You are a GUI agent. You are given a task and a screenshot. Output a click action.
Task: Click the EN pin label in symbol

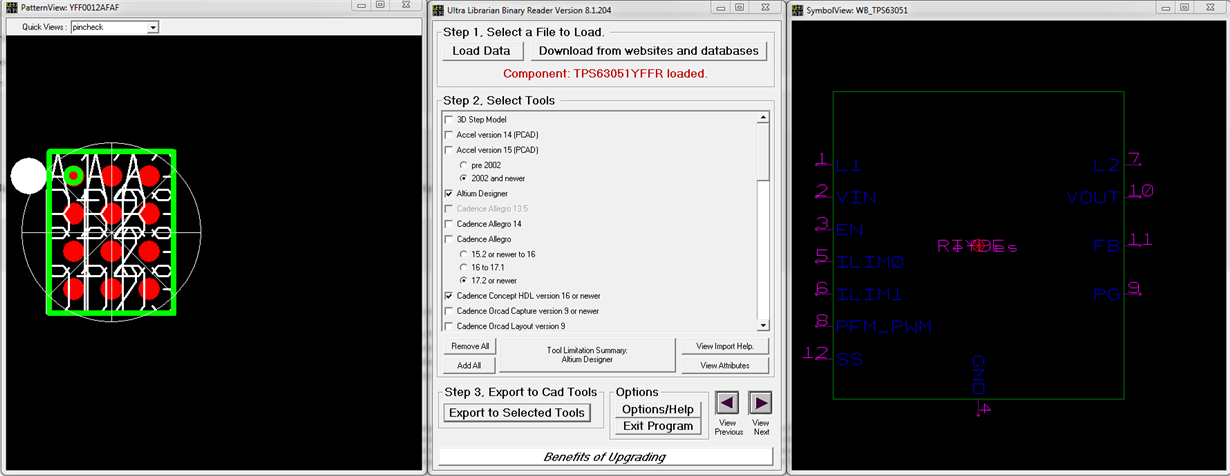[850, 230]
